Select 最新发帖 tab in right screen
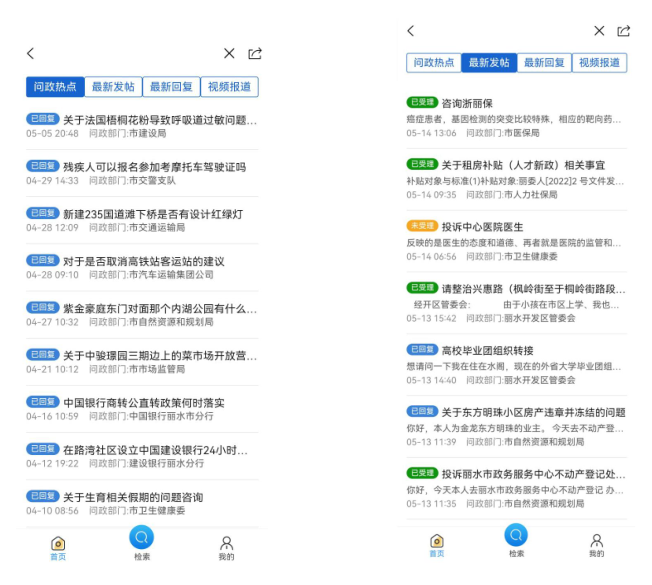This screenshot has height=585, width=652. 489,63
